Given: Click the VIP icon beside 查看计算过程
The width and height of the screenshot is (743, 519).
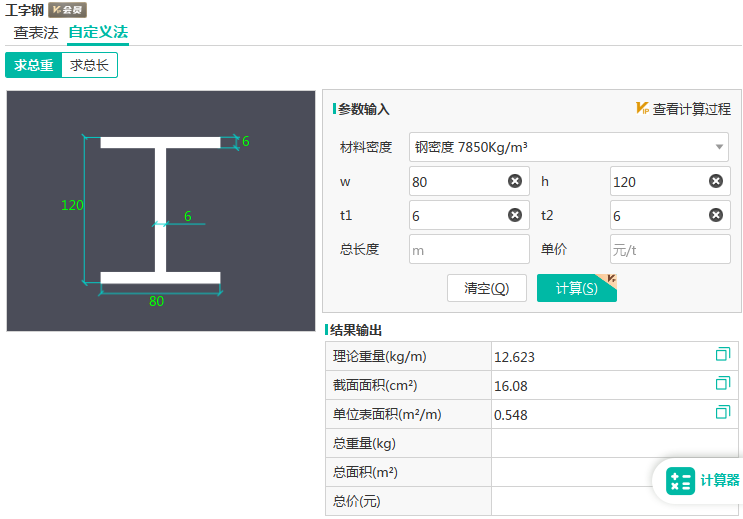Looking at the screenshot, I should [x=642, y=109].
